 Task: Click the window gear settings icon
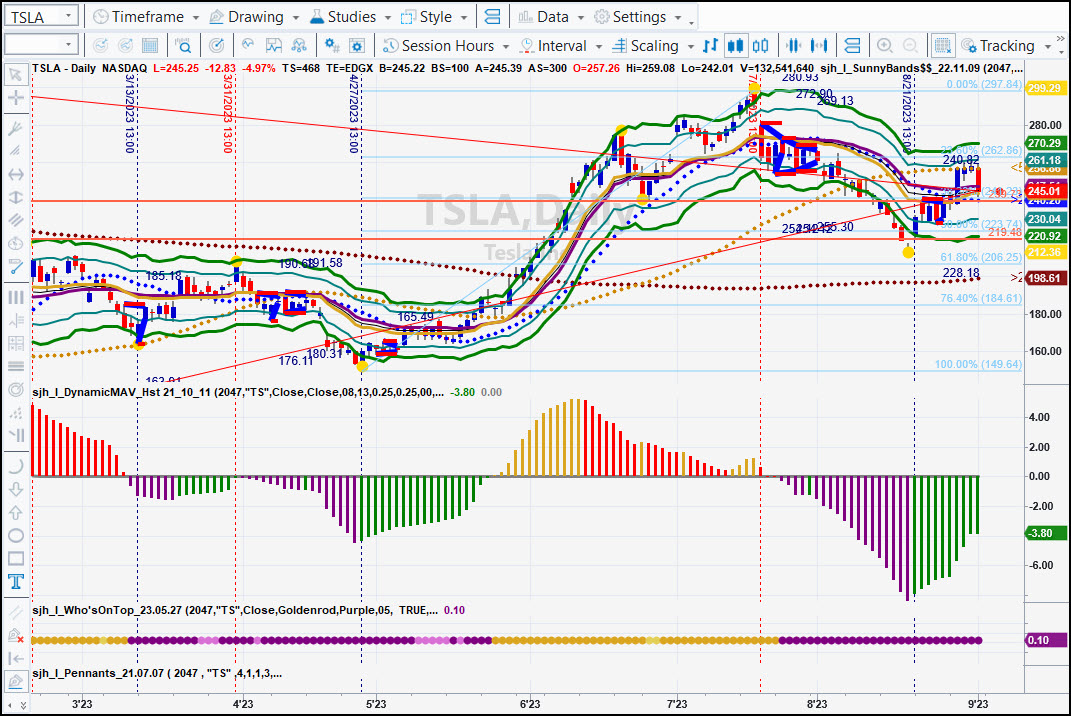(357, 46)
